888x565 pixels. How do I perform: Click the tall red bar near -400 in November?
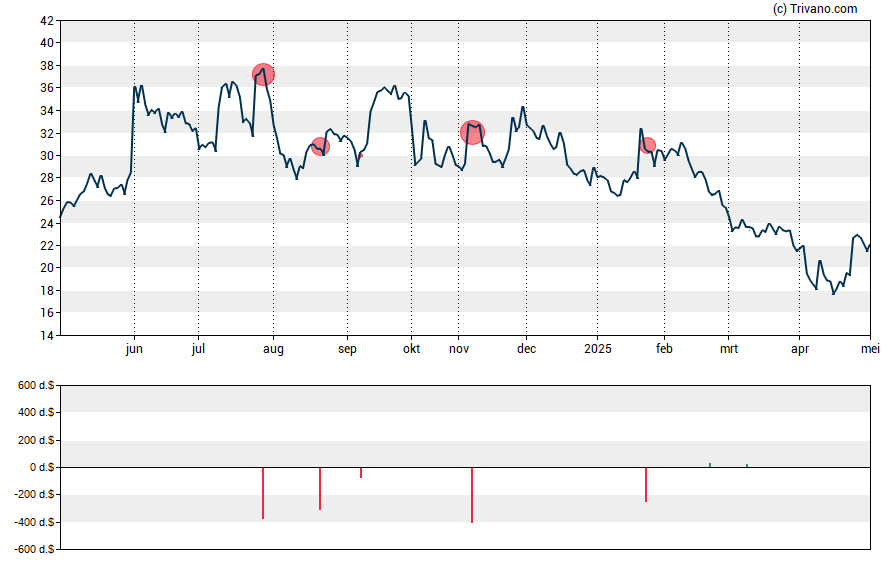tap(472, 495)
